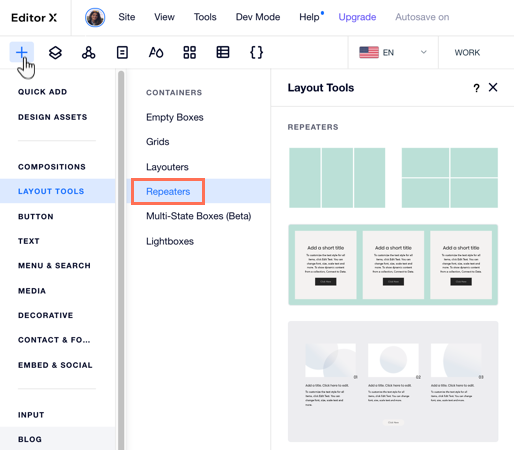This screenshot has width=514, height=450.
Task: Select the Design Assets category
Action: coord(53,117)
